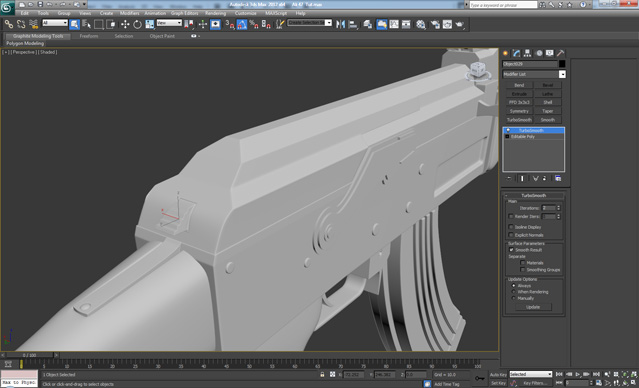The width and height of the screenshot is (639, 388).
Task: Activate Select and Scale tool
Action: tap(150, 24)
